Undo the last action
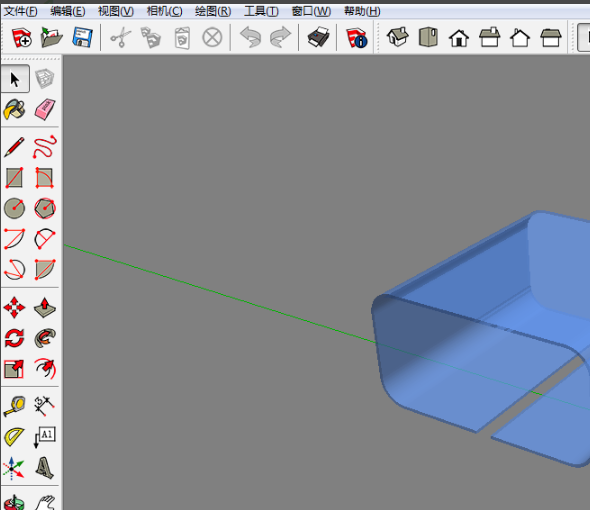Viewport: 590px width, 510px height. [250, 37]
